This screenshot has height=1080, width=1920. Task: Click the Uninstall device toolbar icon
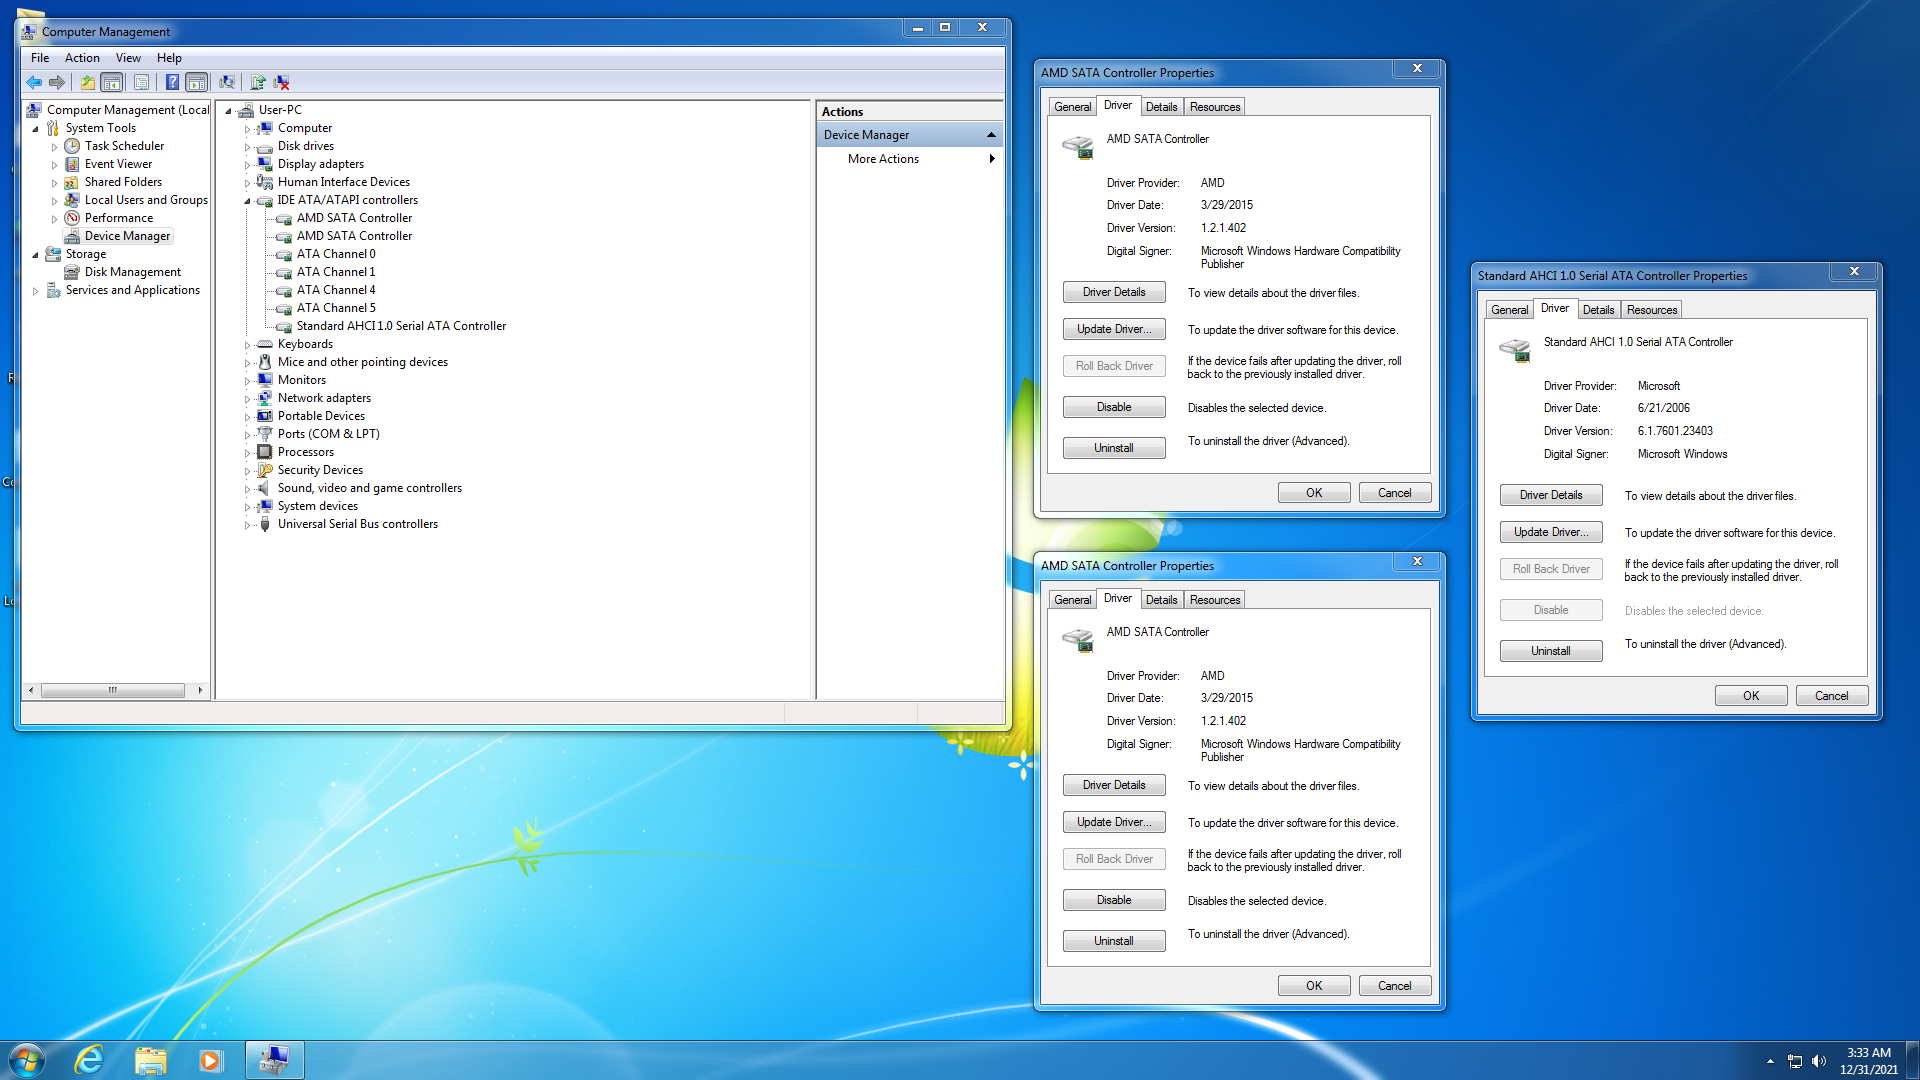tap(282, 82)
